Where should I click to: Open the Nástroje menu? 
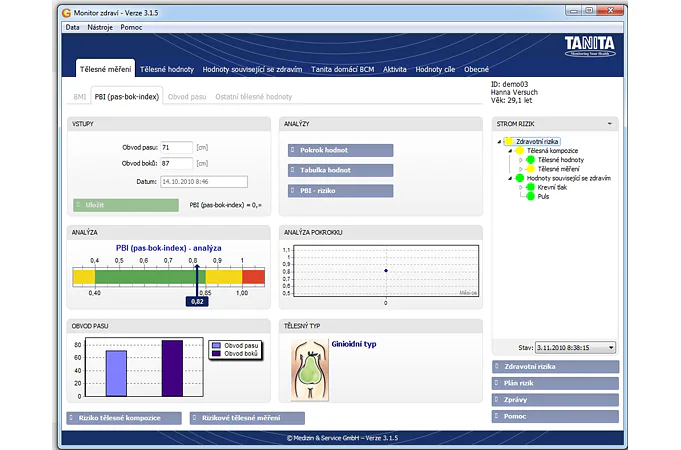[x=100, y=27]
